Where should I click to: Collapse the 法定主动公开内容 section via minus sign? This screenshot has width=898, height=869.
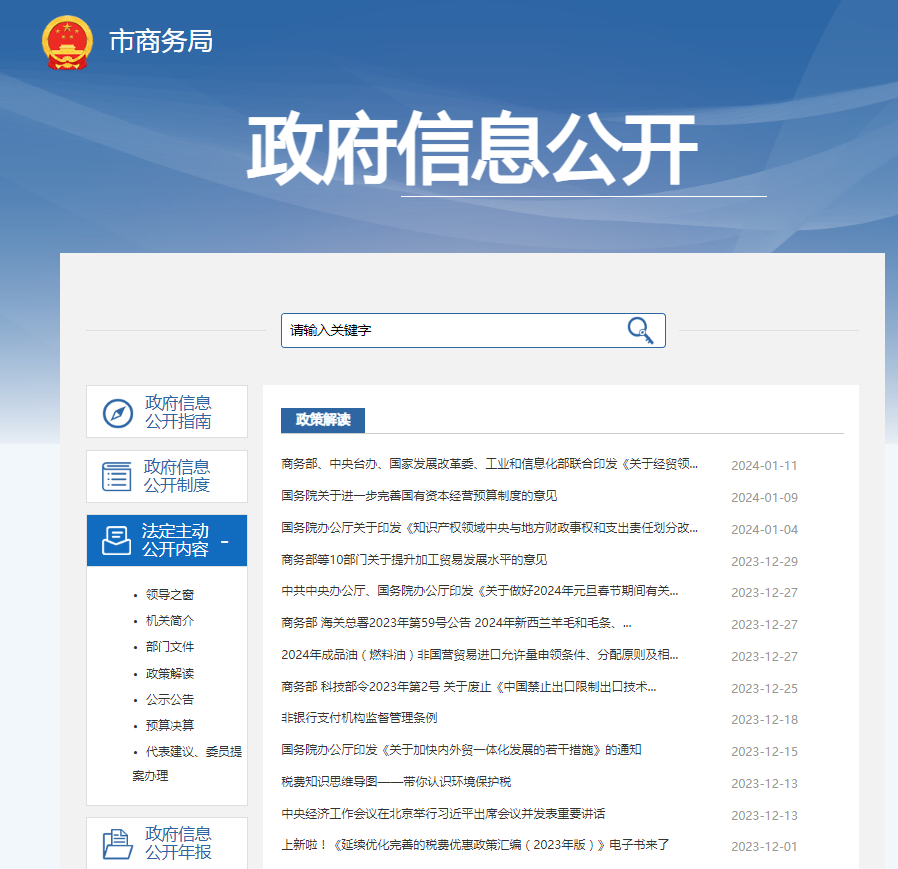225,542
